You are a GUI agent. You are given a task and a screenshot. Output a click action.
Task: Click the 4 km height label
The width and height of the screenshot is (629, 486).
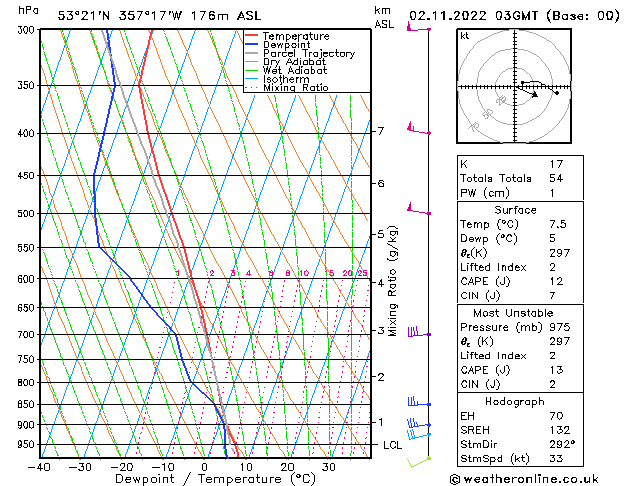380,283
